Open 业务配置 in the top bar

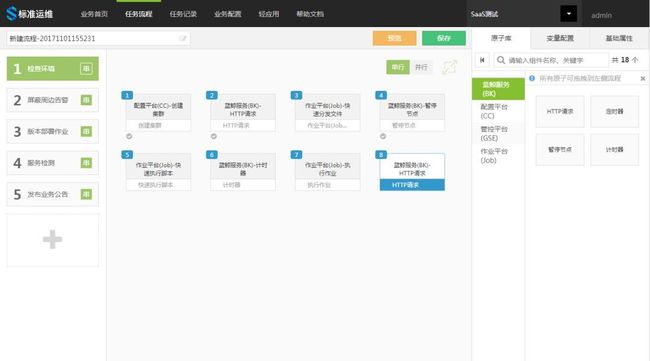tap(228, 14)
